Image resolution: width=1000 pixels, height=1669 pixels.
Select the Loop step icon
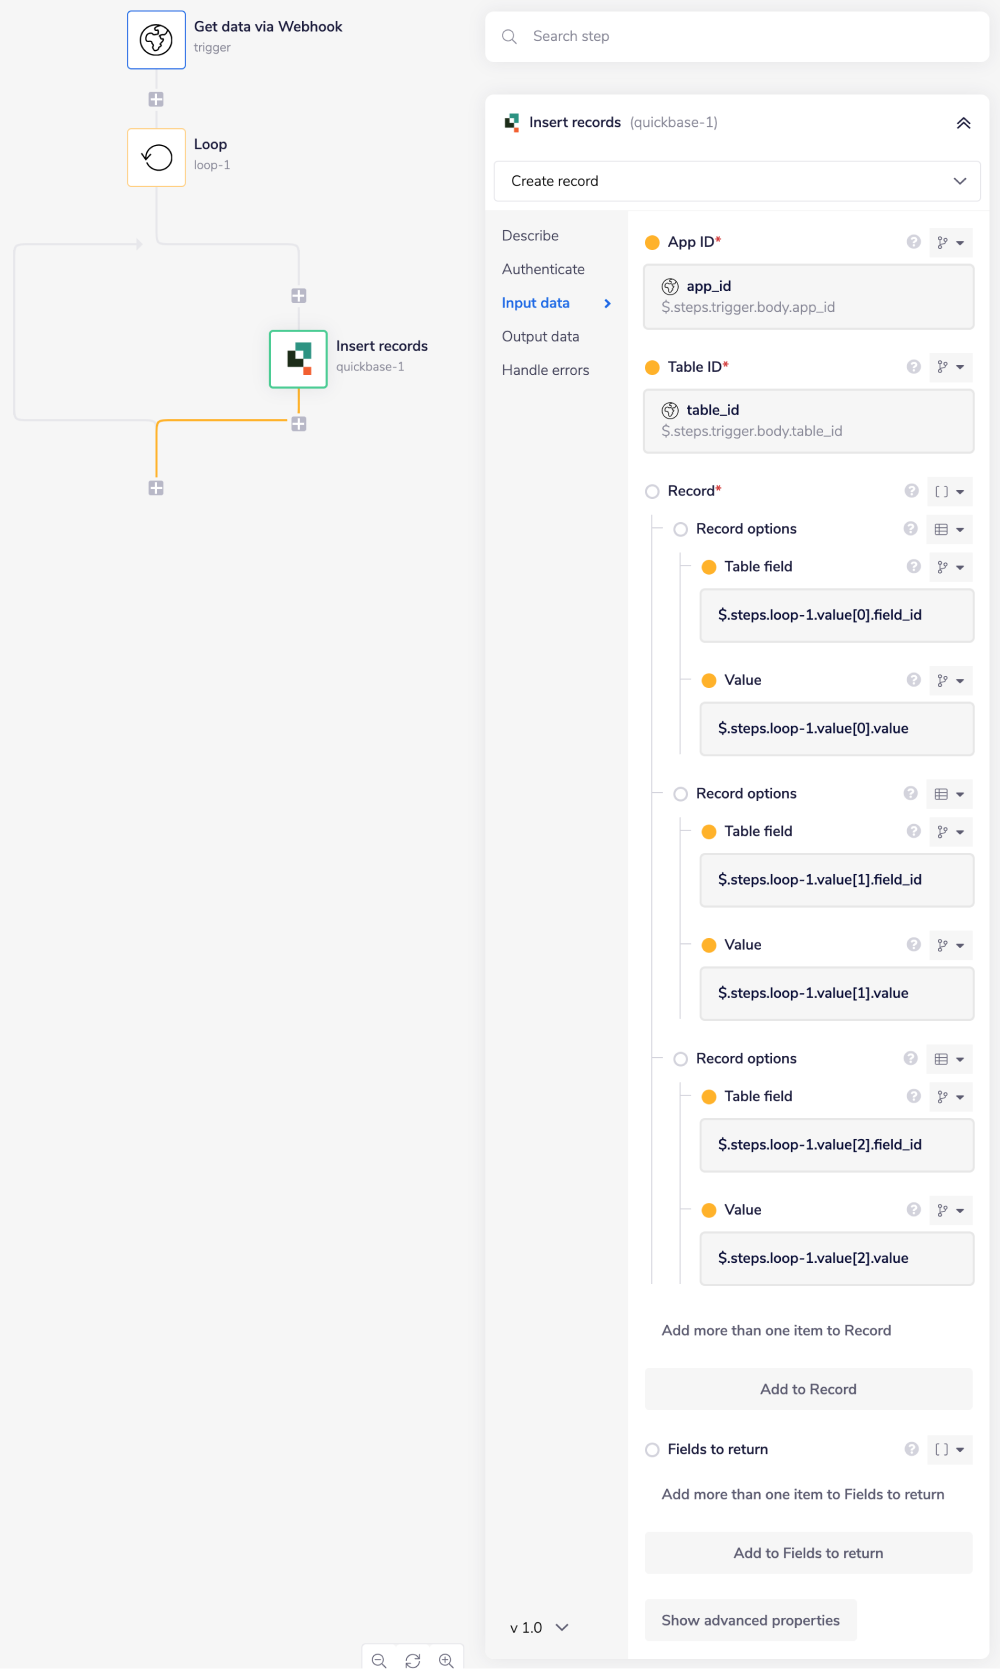(156, 157)
